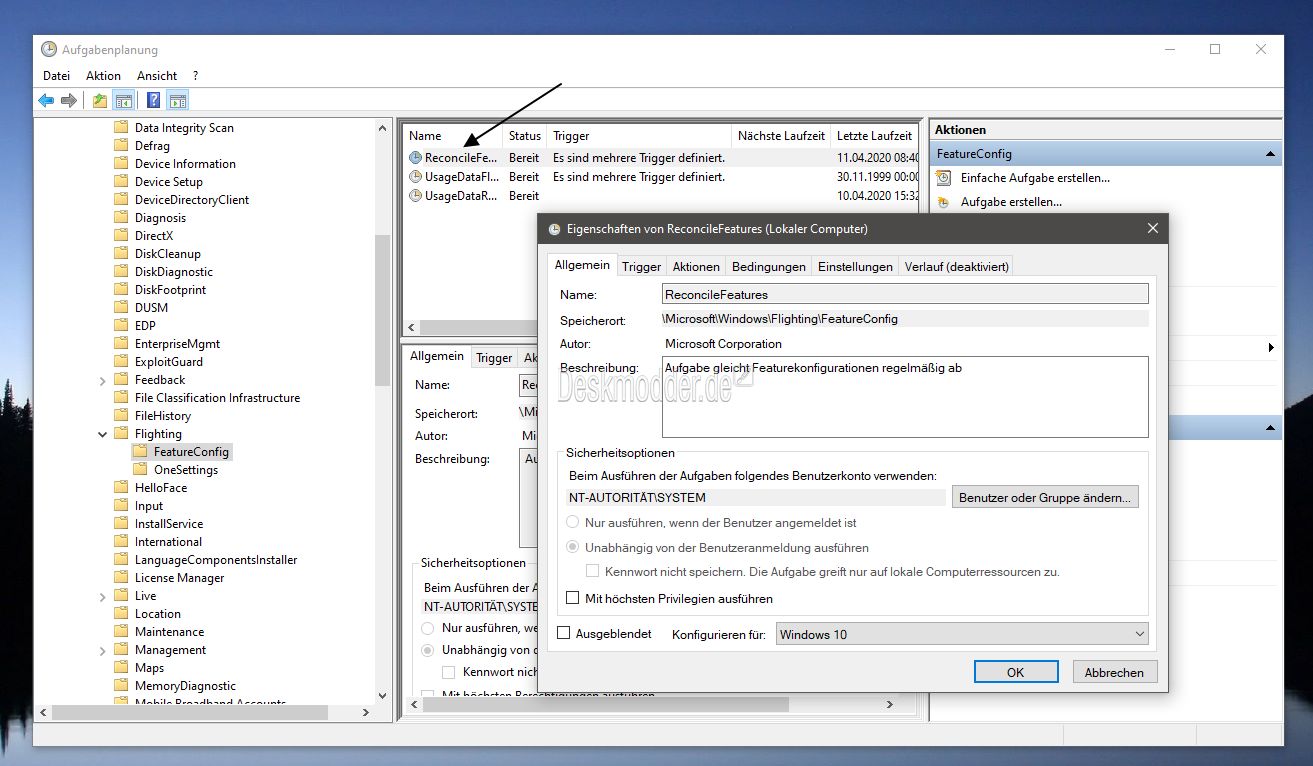Screen dimensions: 1313x766
Task: Toggle the Ausgeblendet checkbox
Action: tap(563, 633)
